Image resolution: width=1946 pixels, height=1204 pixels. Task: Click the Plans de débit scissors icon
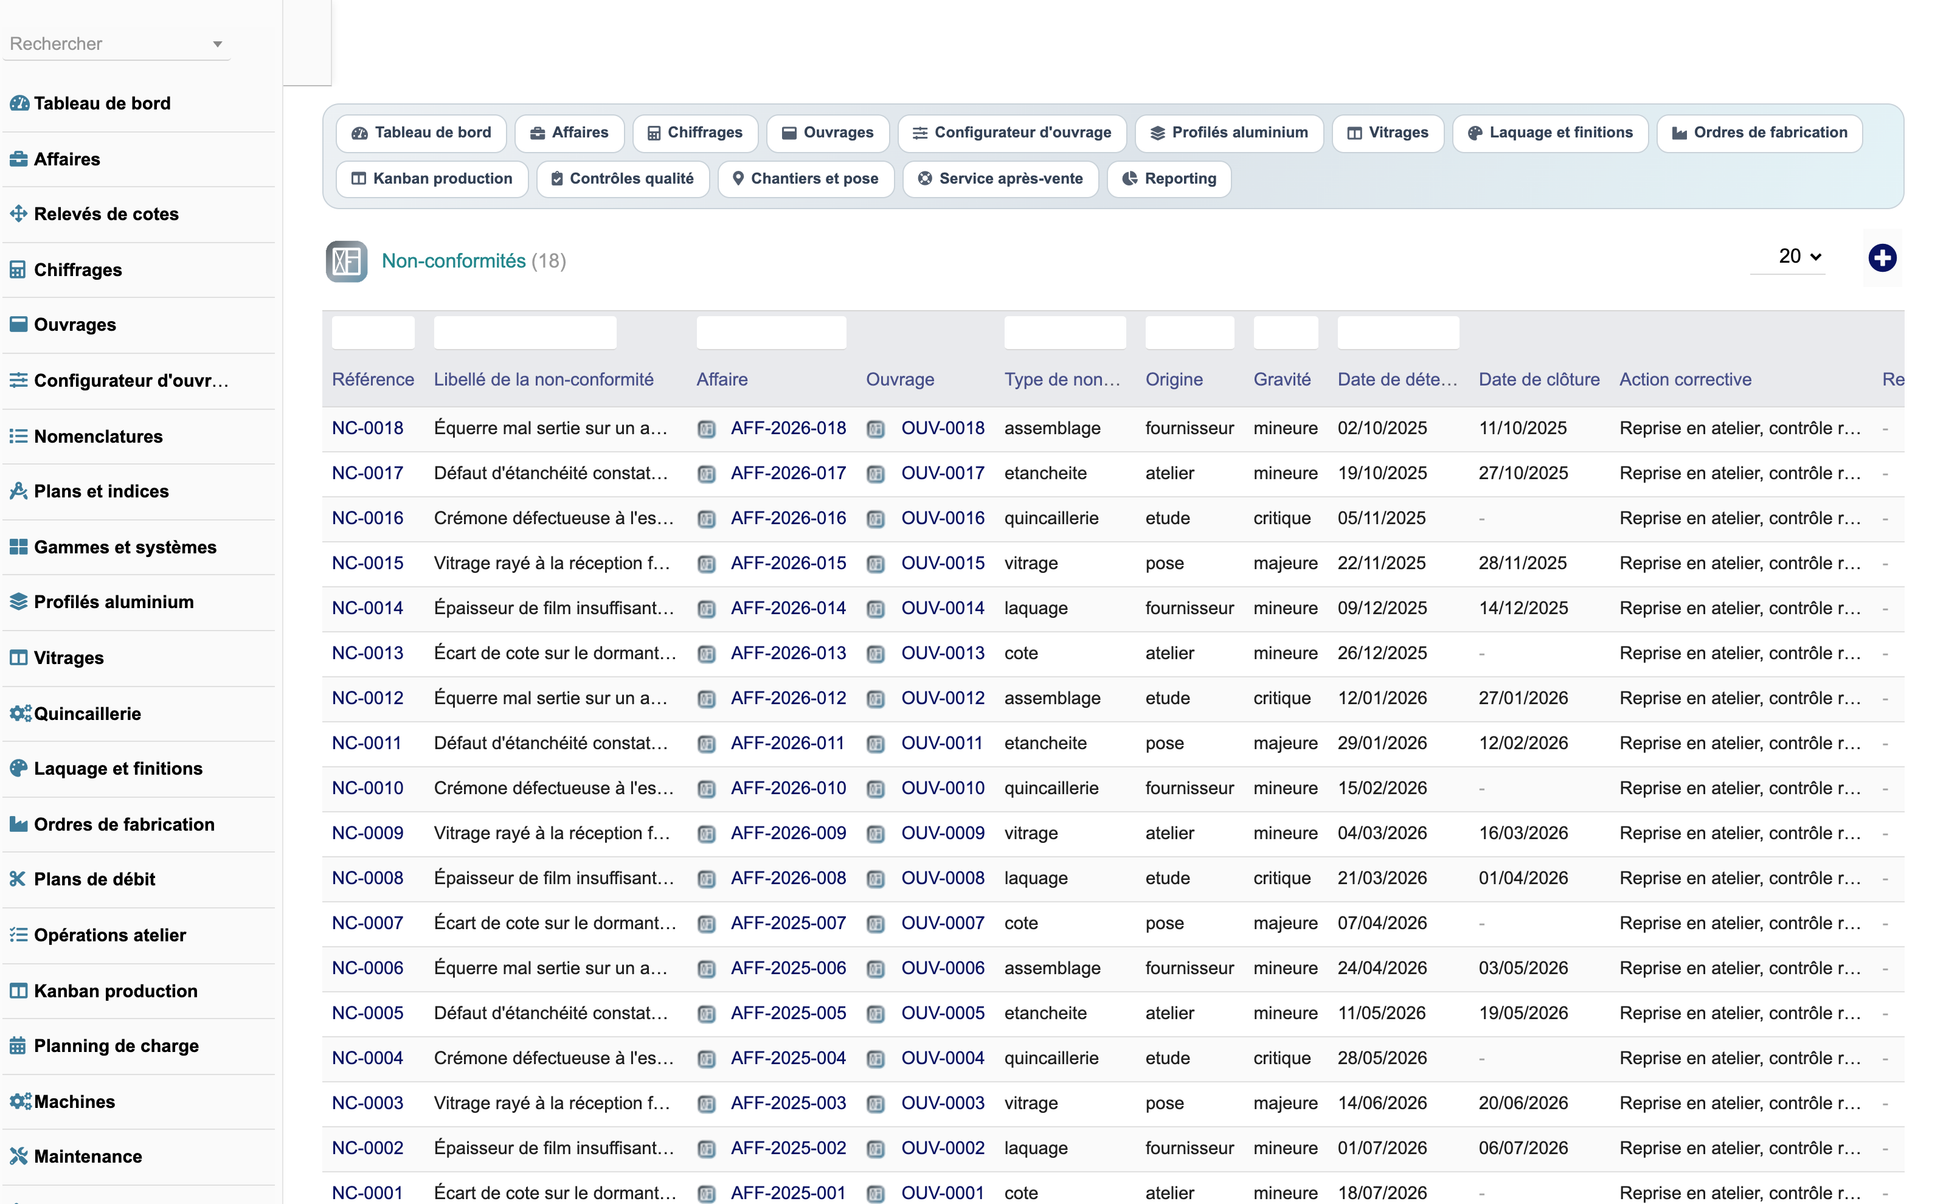tap(18, 879)
